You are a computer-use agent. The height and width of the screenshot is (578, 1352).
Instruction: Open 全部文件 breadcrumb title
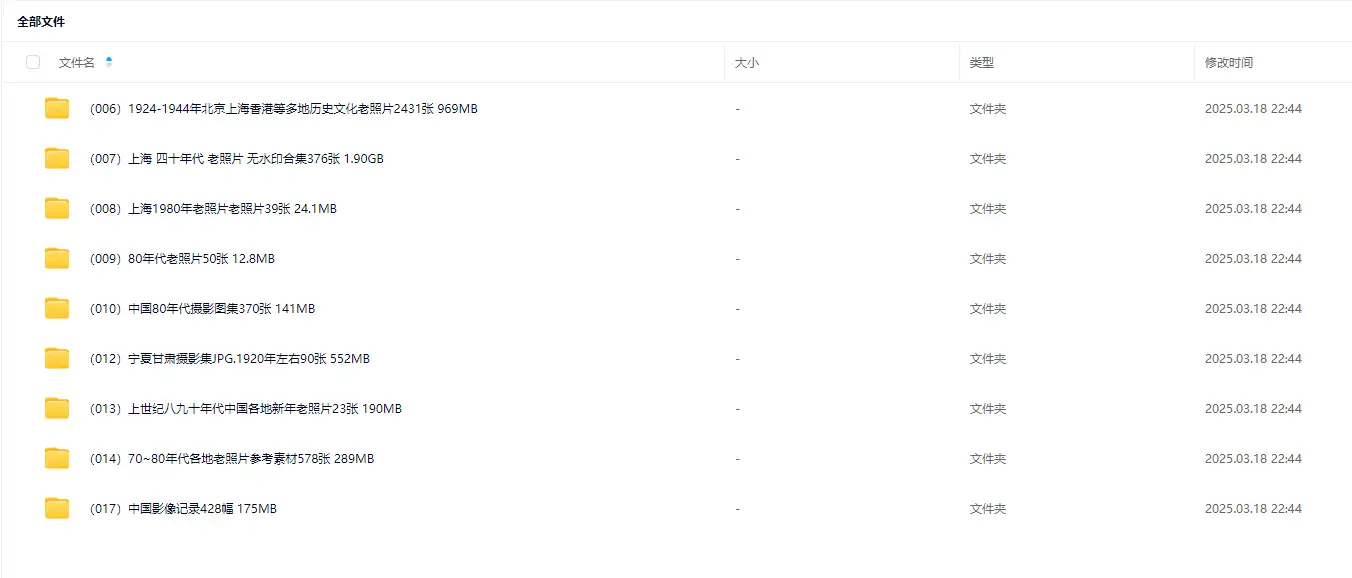(x=41, y=21)
